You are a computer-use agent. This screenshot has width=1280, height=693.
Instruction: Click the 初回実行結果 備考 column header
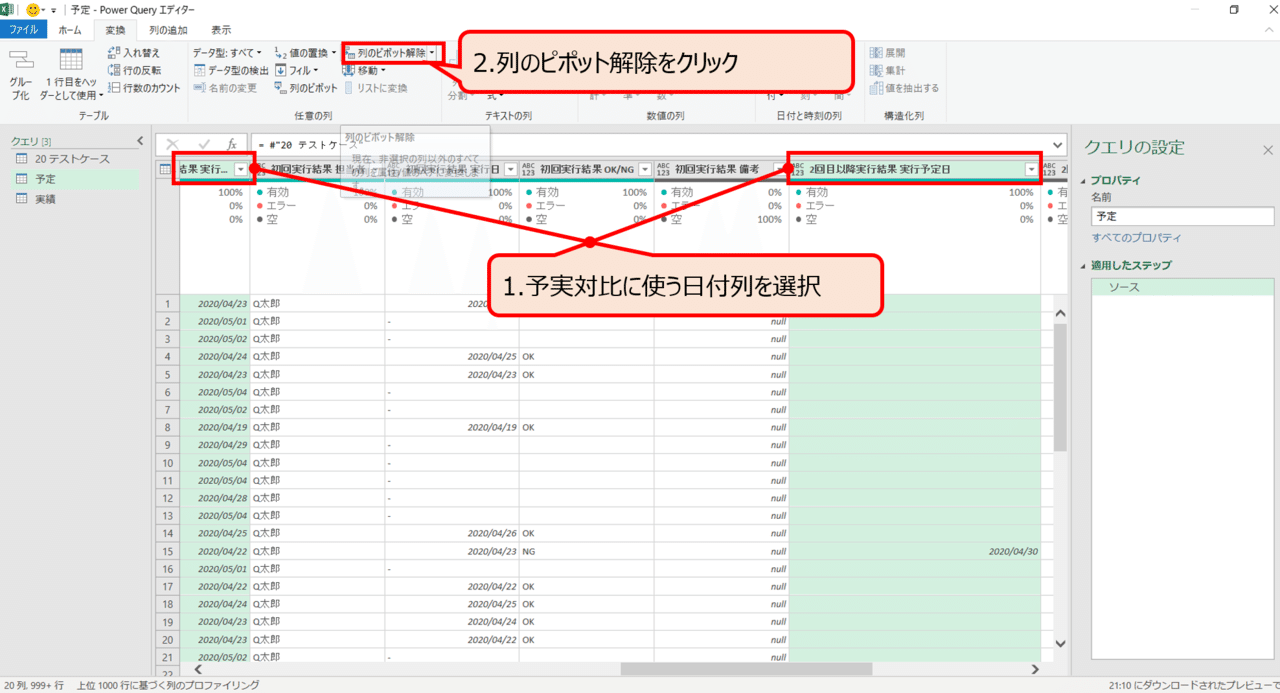(x=722, y=170)
